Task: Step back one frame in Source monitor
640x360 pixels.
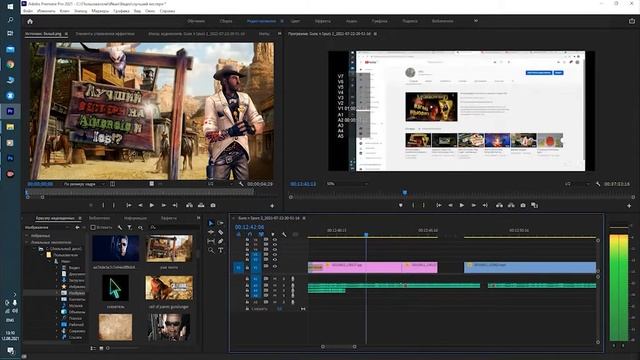Action: pos(140,205)
